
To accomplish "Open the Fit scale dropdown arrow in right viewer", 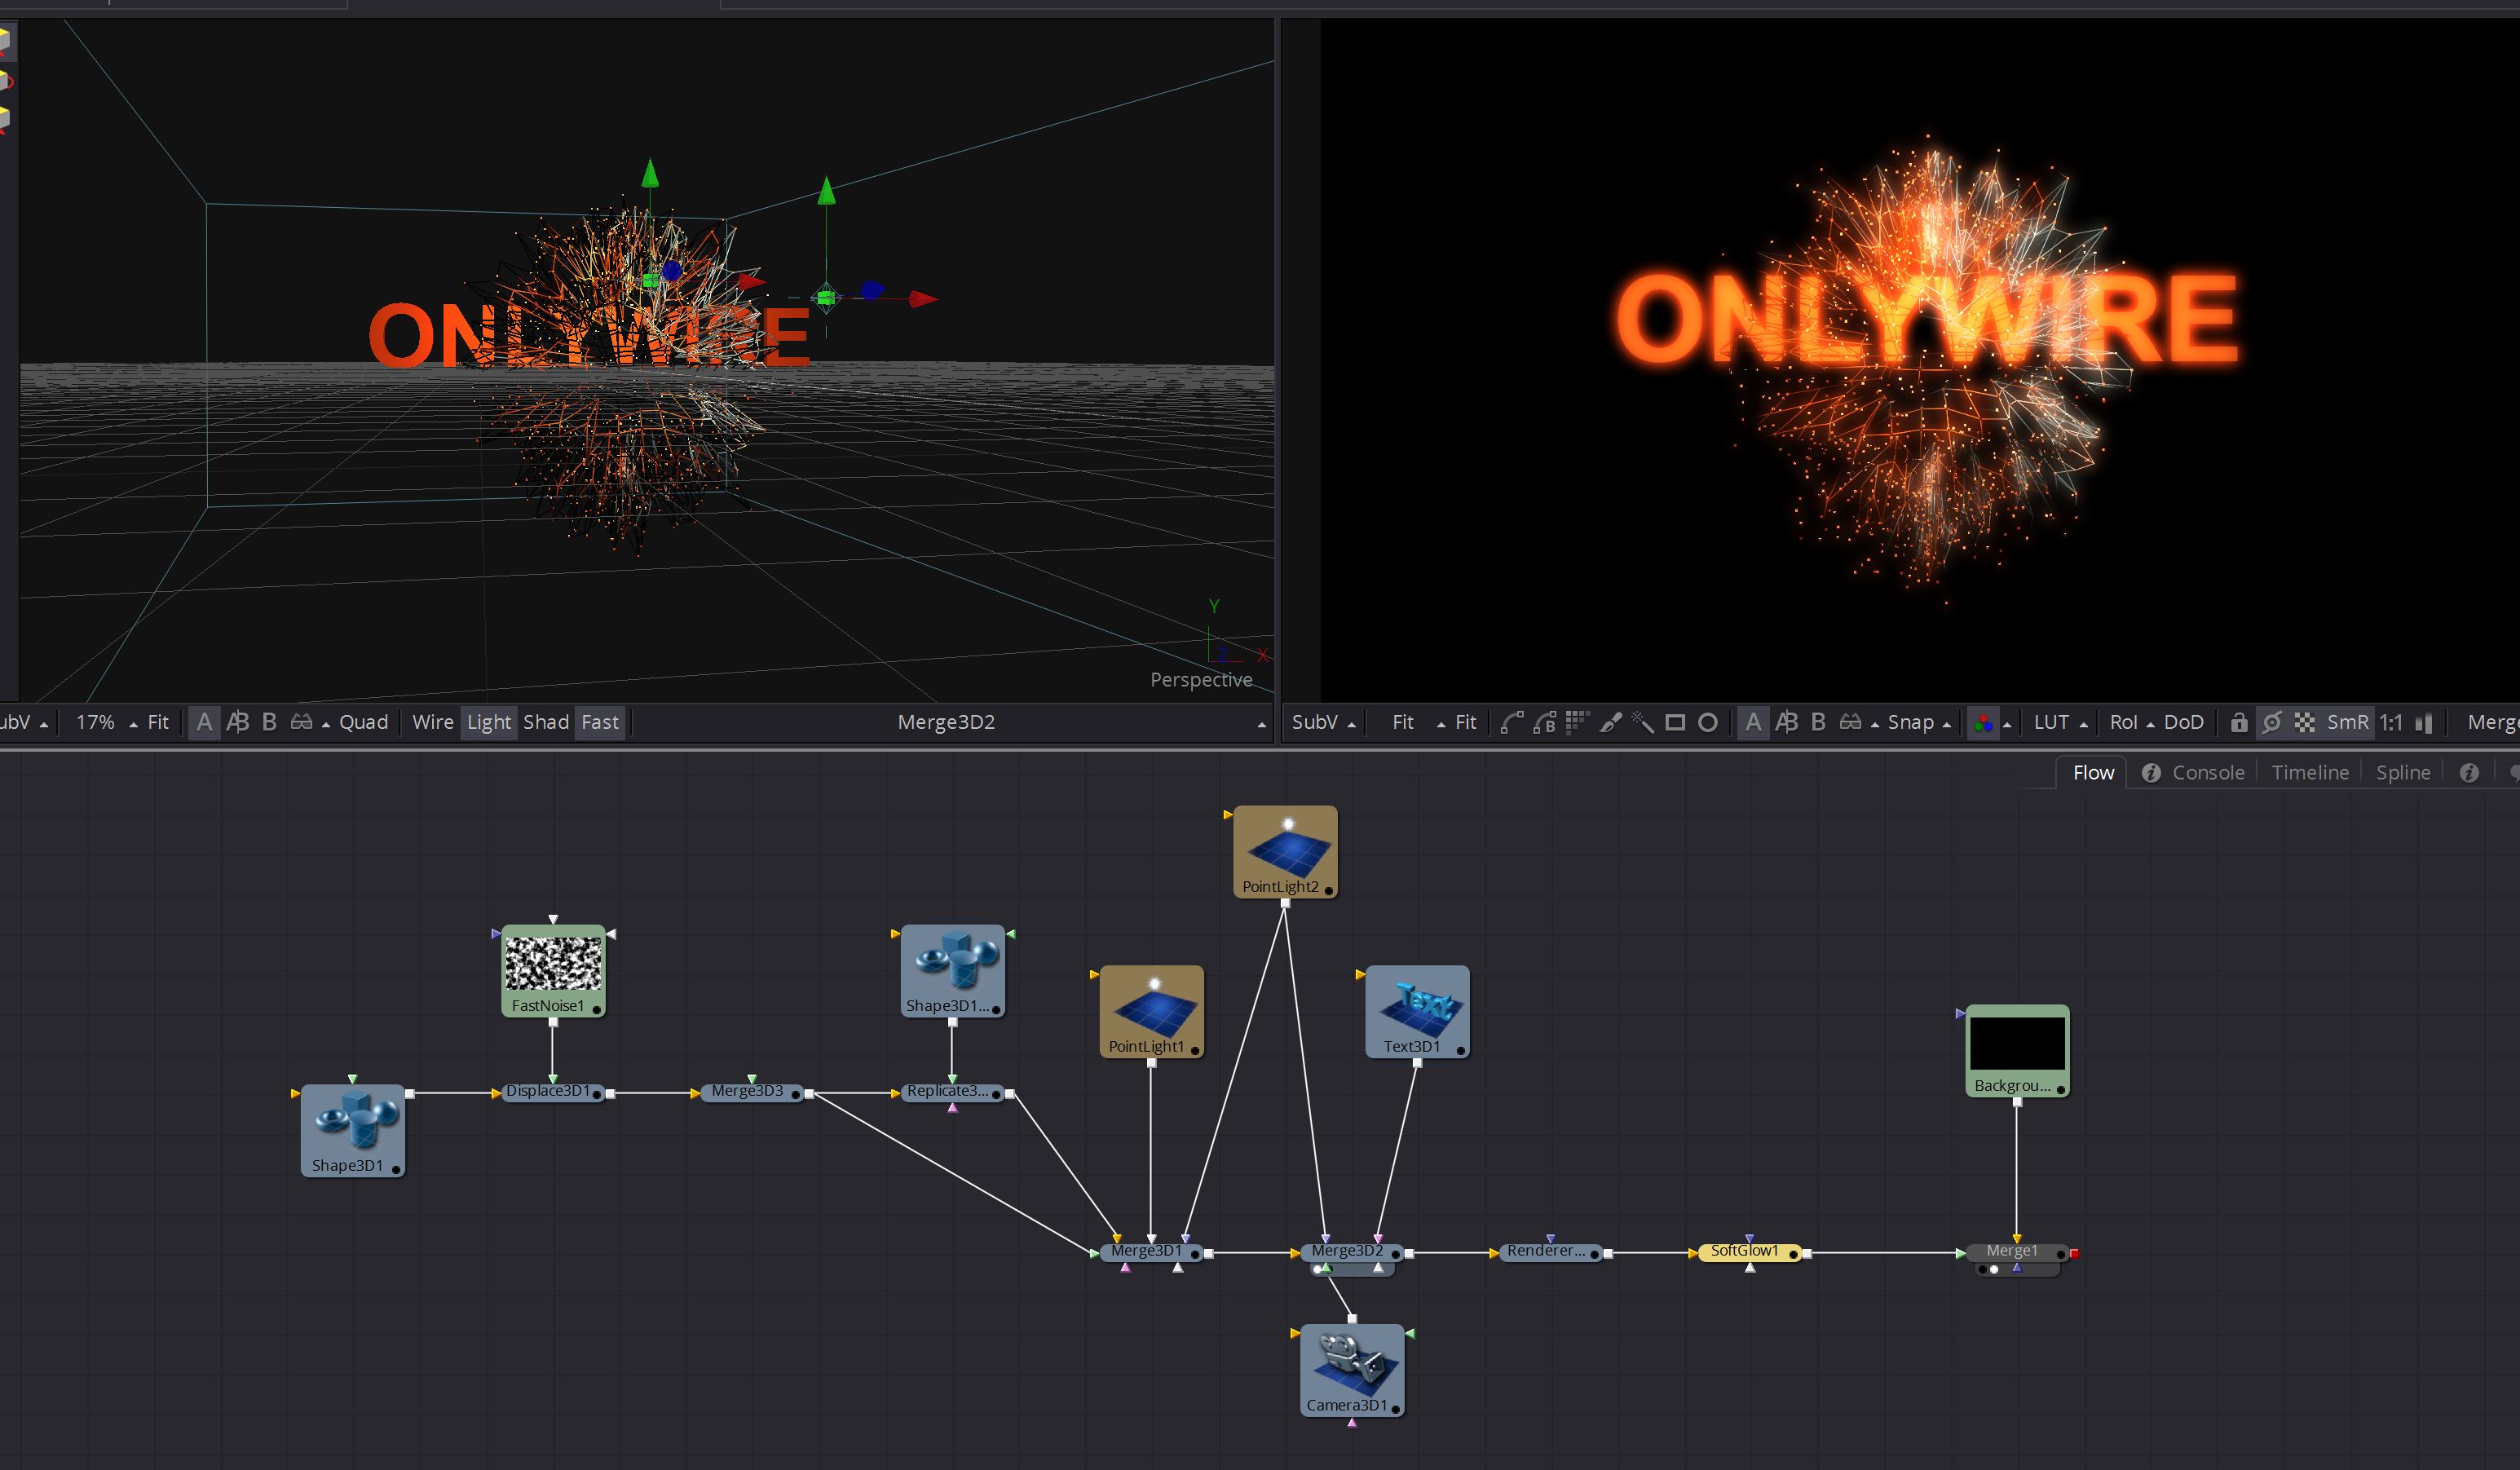I will click(1441, 725).
